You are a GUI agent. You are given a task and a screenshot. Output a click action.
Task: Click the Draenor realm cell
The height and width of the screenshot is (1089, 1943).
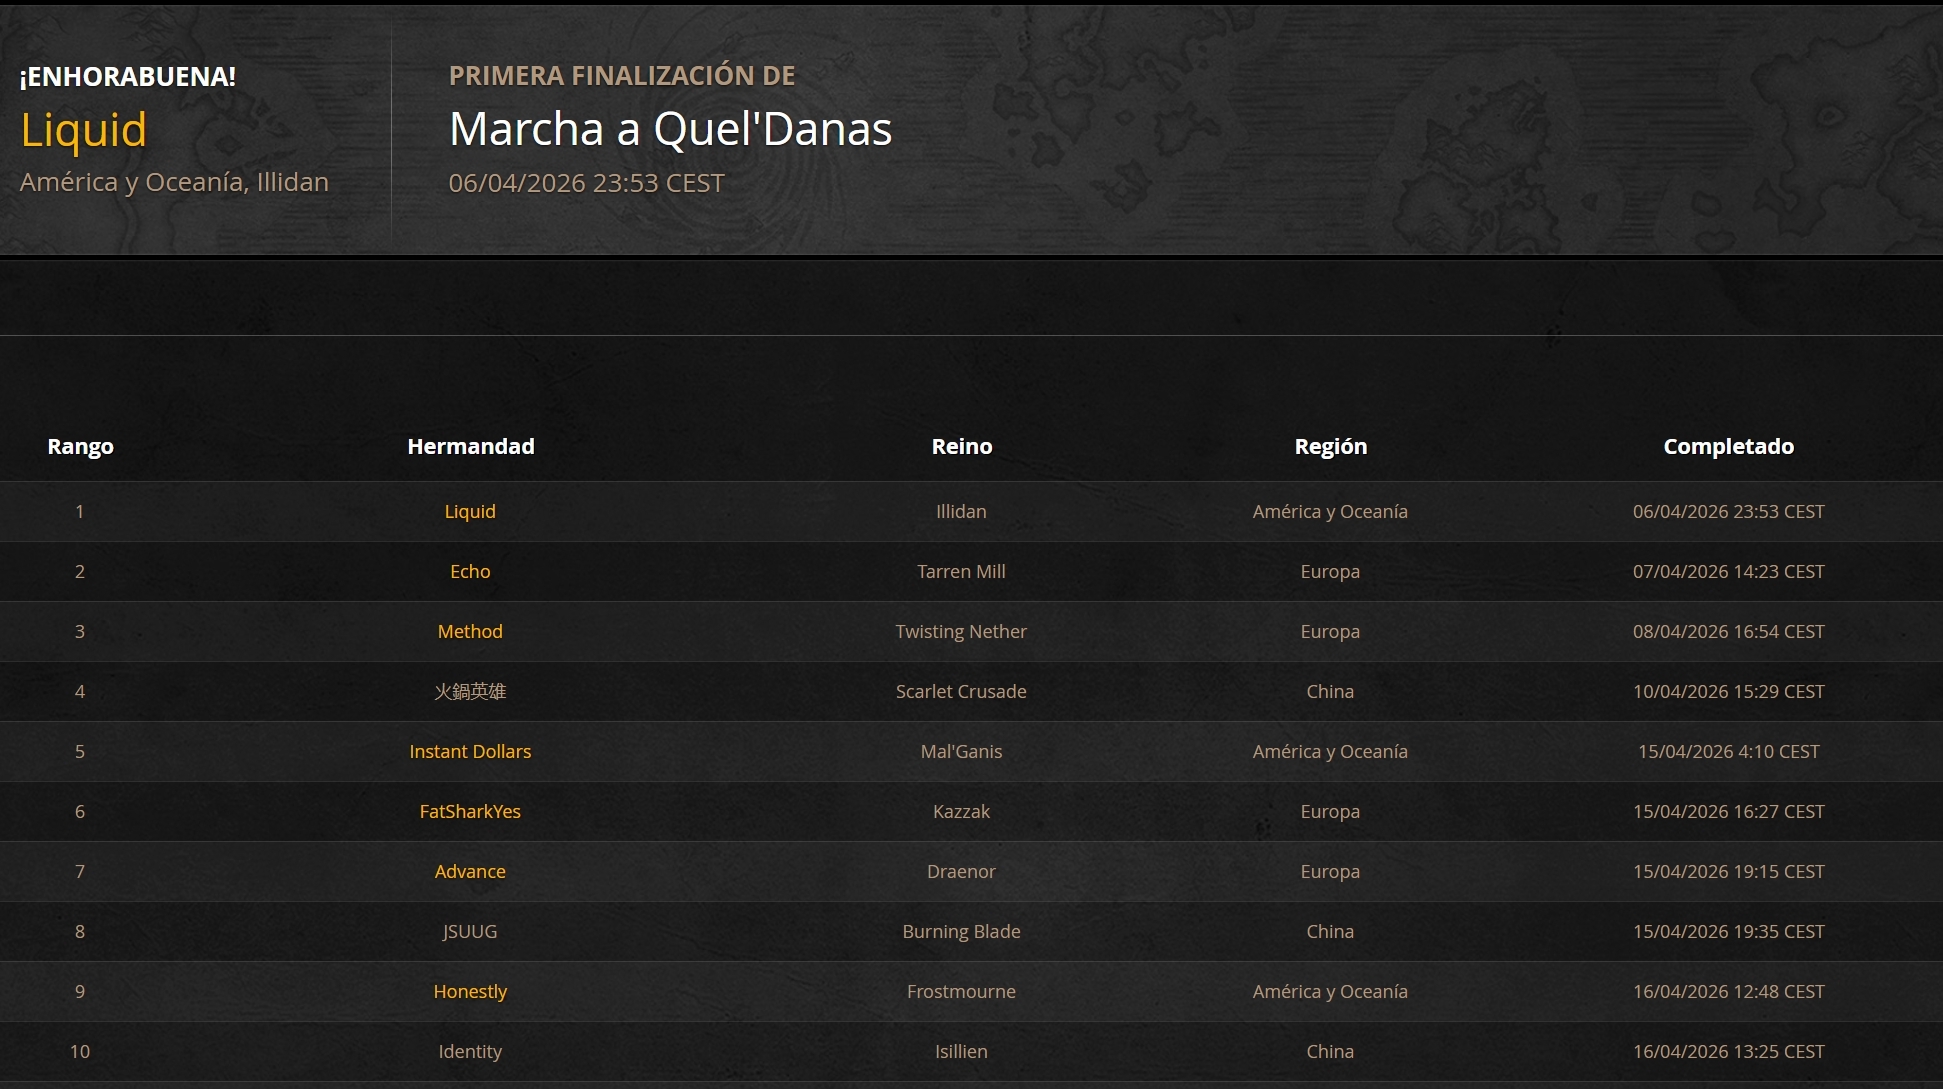(x=961, y=872)
